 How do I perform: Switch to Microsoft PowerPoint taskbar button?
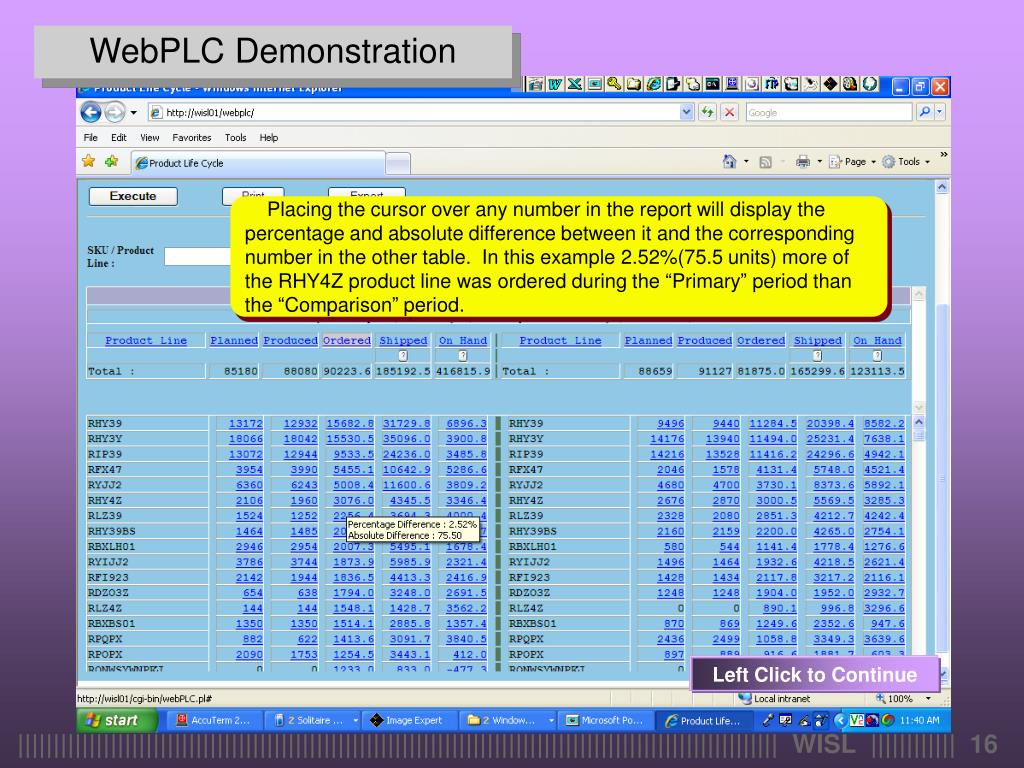point(605,720)
